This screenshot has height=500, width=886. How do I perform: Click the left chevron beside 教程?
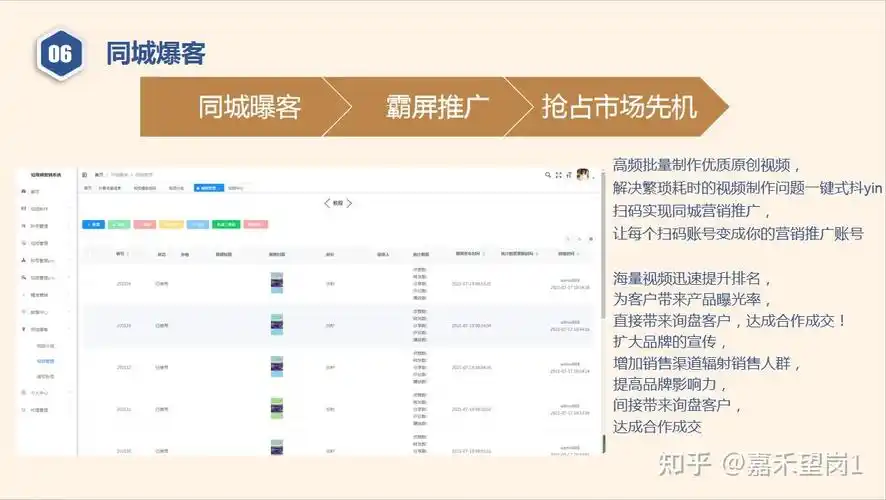(x=327, y=203)
